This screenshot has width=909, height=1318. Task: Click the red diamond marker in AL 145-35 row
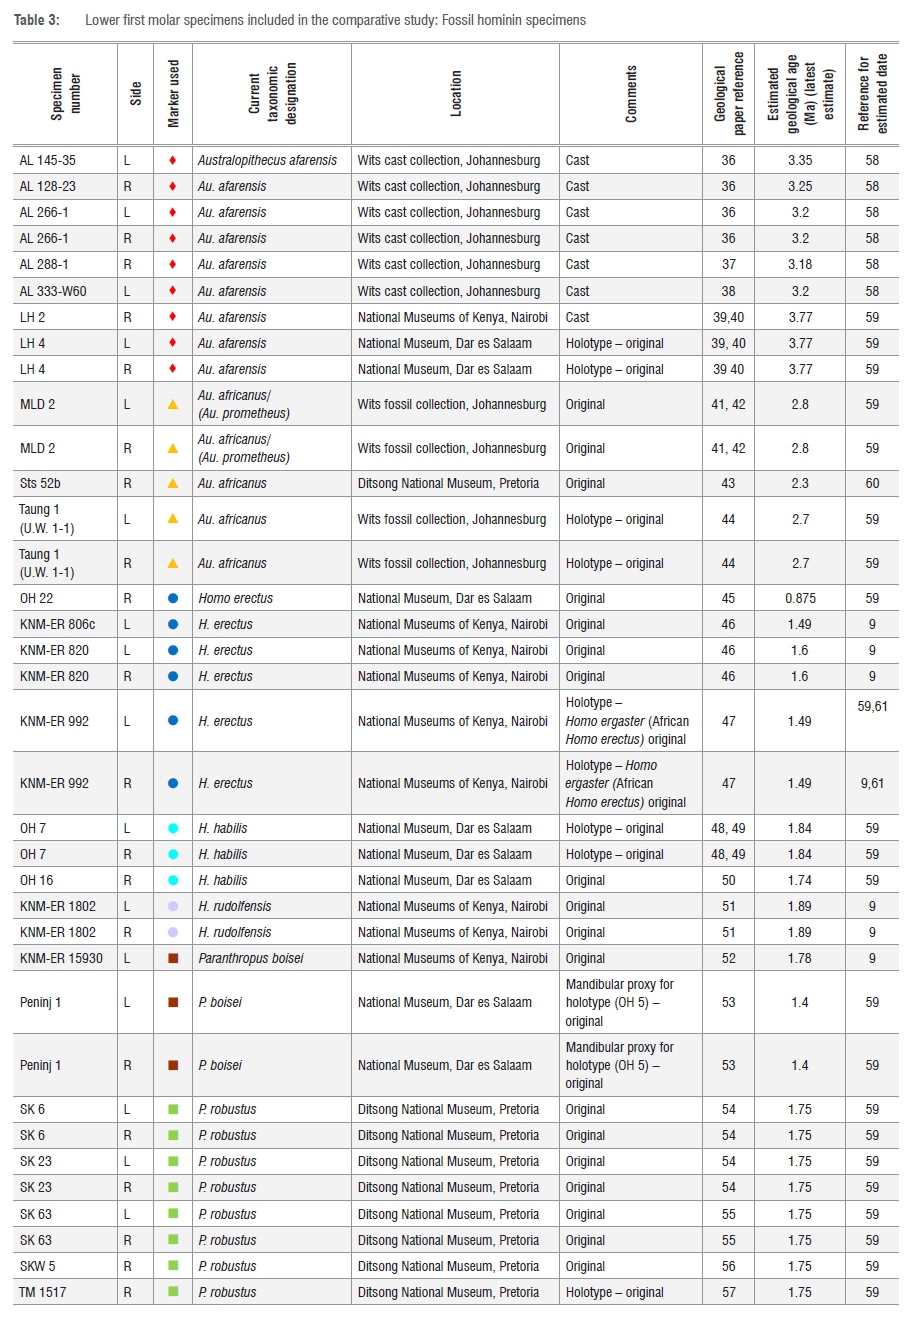[x=173, y=160]
